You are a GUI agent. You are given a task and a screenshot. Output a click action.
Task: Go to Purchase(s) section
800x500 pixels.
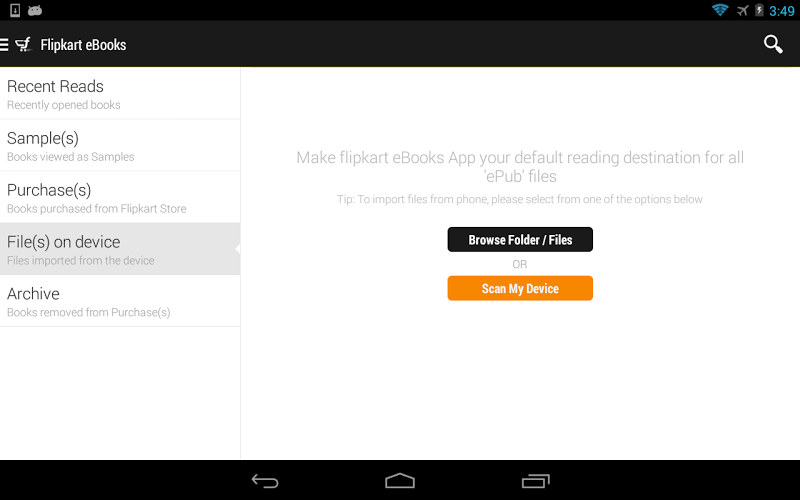point(120,197)
